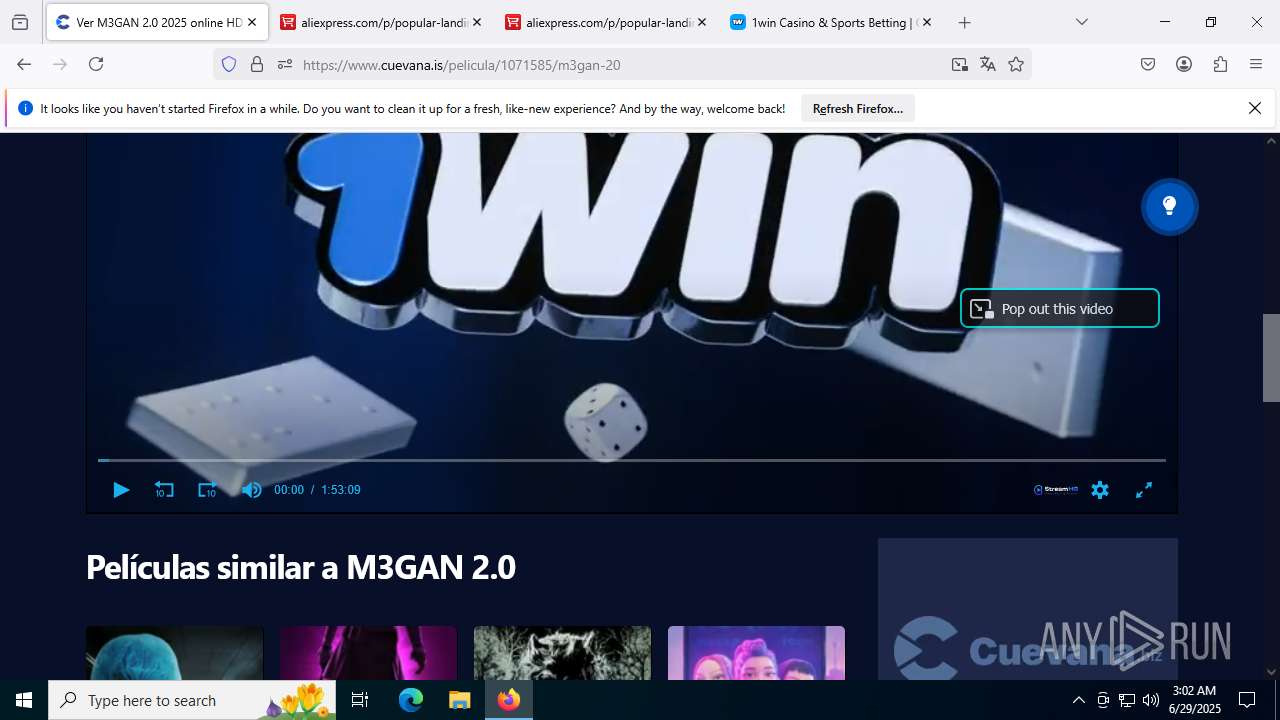Image resolution: width=1280 pixels, height=720 pixels.
Task: Translate this page icon
Action: click(x=988, y=64)
